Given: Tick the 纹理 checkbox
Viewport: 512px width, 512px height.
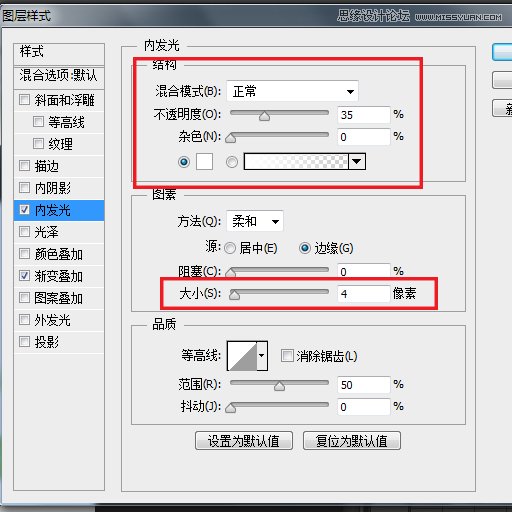Looking at the screenshot, I should 38,143.
